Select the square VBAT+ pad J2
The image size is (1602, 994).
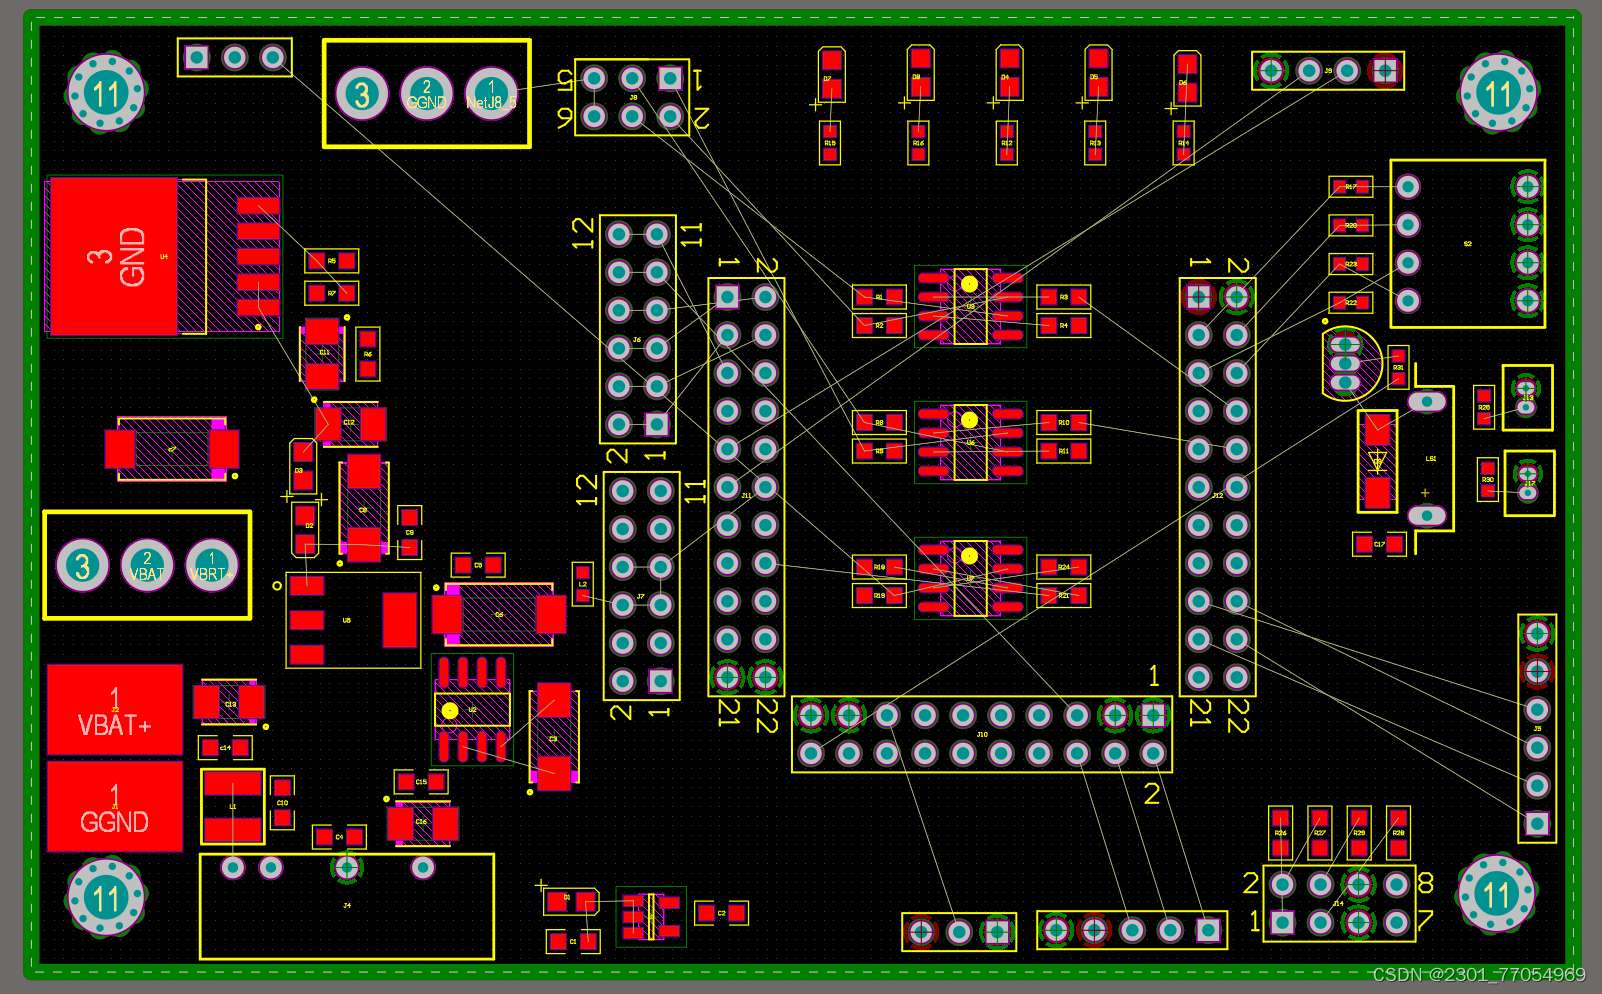tap(115, 709)
